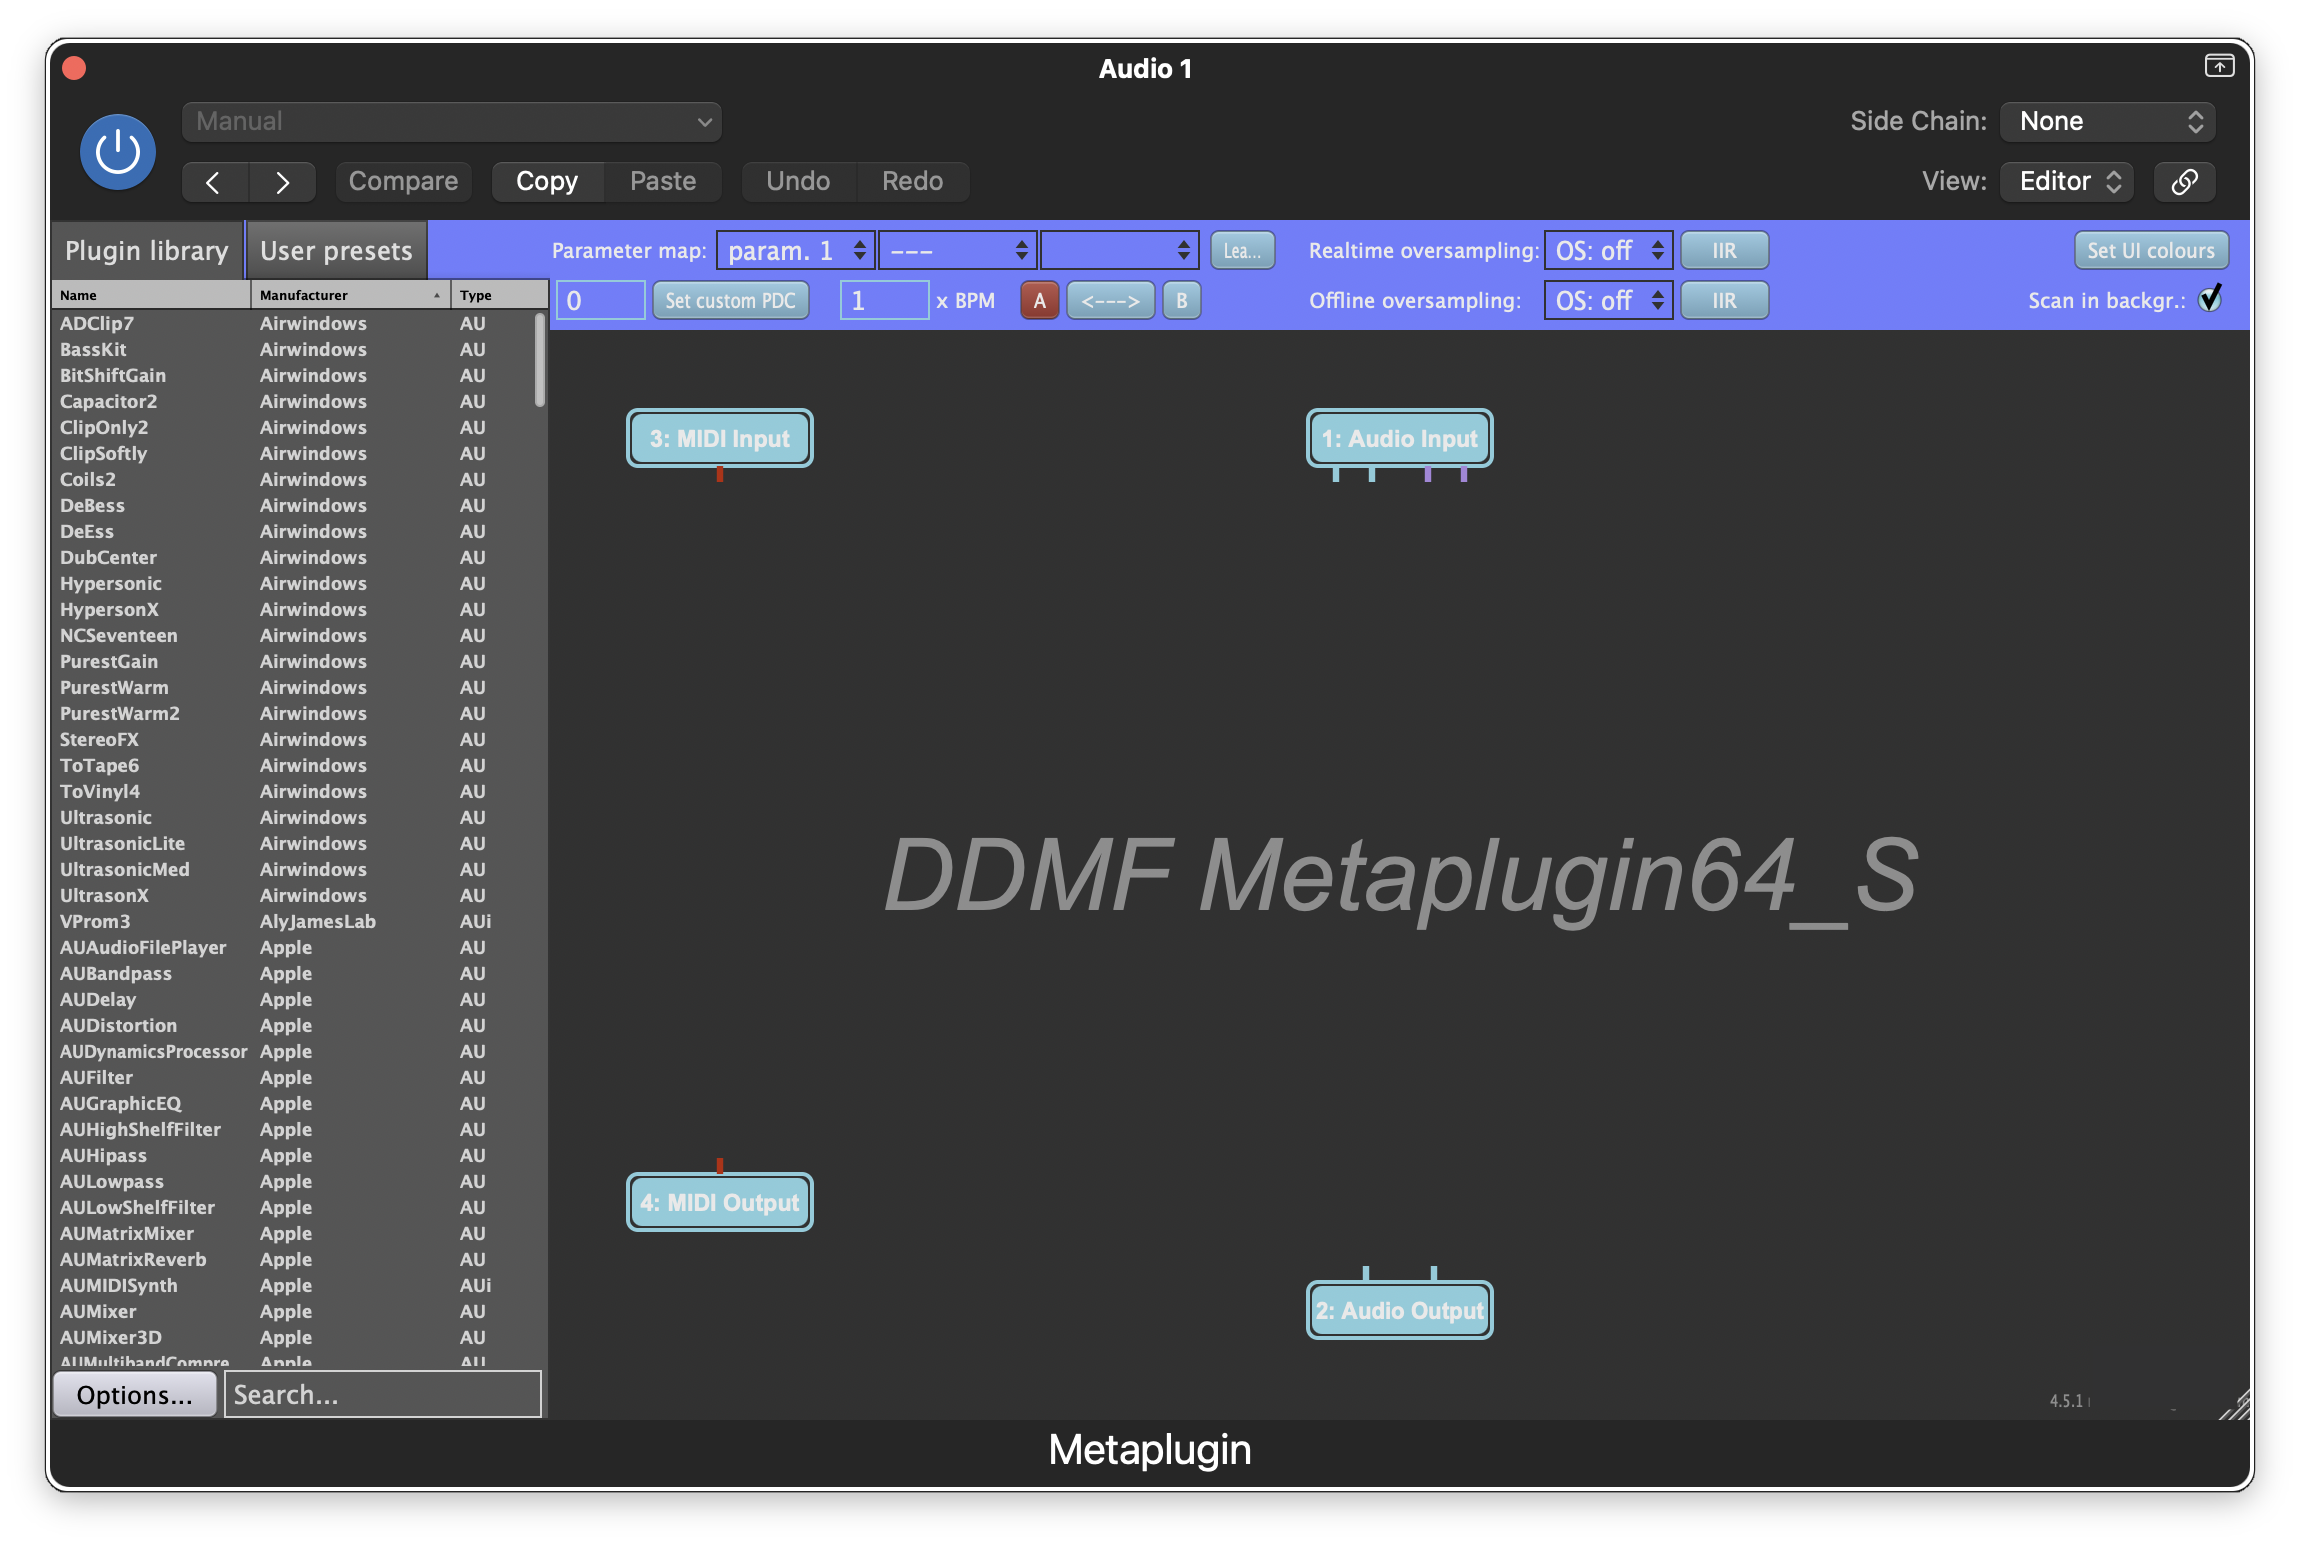This screenshot has width=2300, height=1546.
Task: Open the dashed parameter map dropdown
Action: coord(958,250)
